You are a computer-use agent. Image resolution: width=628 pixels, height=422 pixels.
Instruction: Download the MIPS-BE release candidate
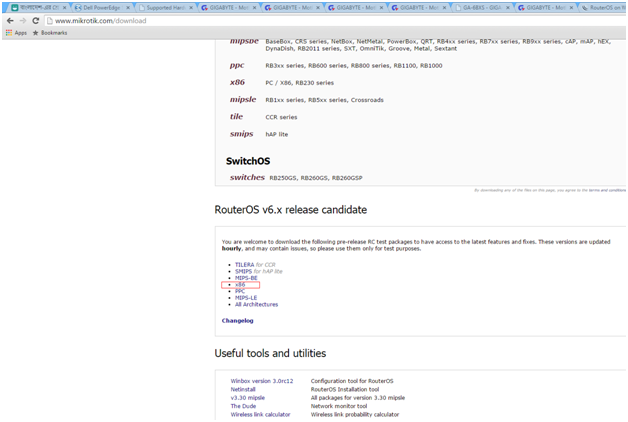pyautogui.click(x=246, y=278)
